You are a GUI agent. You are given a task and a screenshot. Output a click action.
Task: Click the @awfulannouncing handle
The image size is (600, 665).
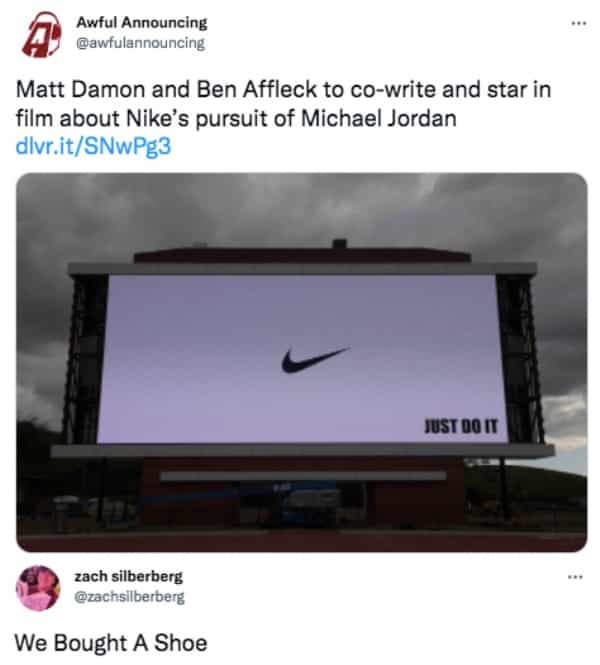(140, 43)
